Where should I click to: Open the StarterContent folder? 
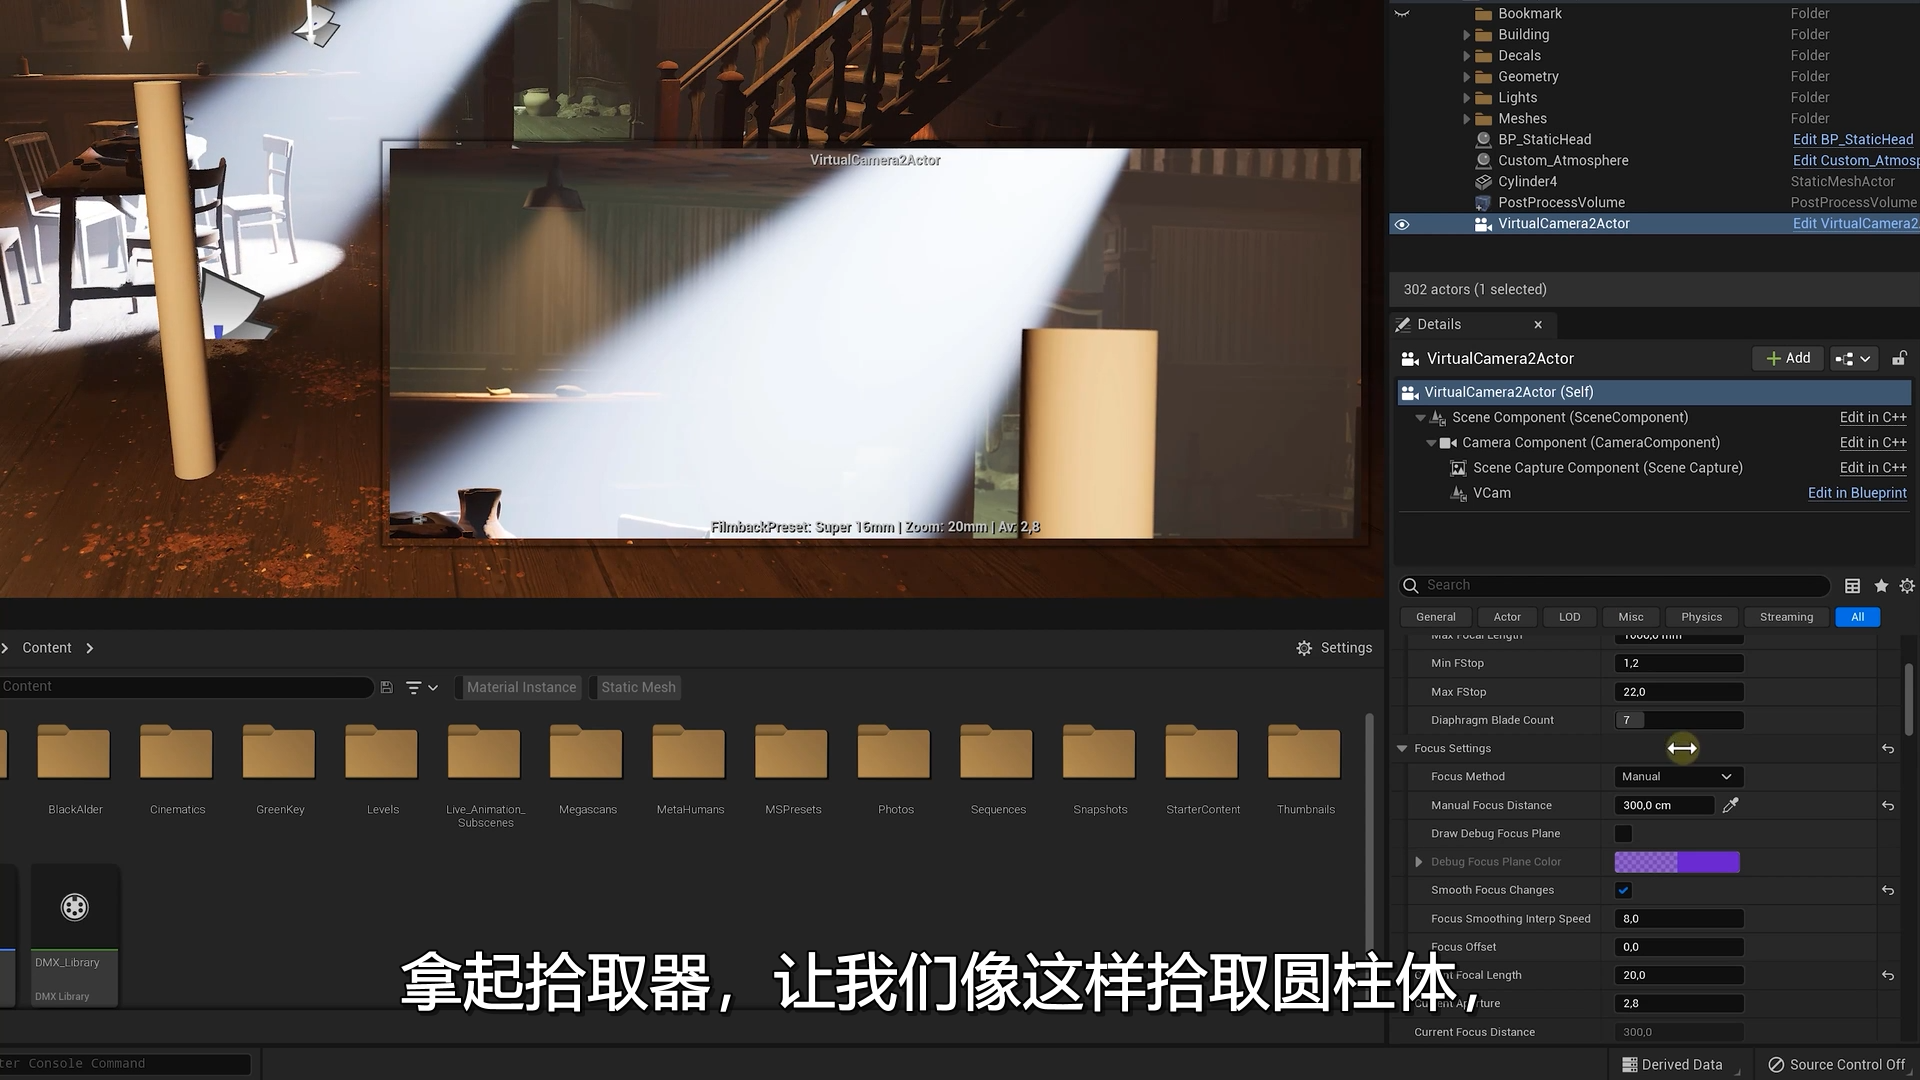(x=1203, y=768)
